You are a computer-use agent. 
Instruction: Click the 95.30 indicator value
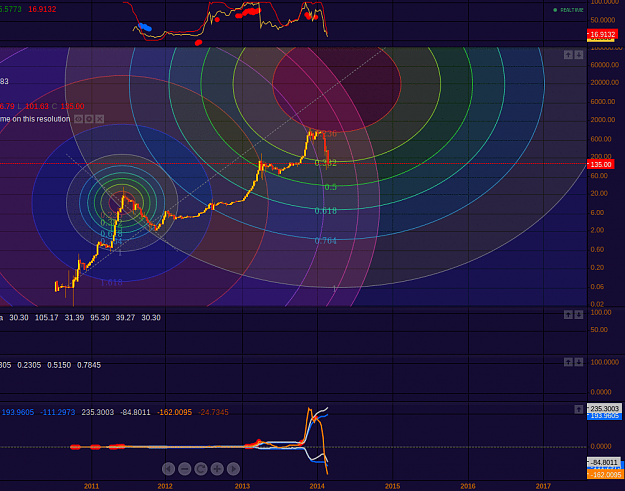click(100, 318)
